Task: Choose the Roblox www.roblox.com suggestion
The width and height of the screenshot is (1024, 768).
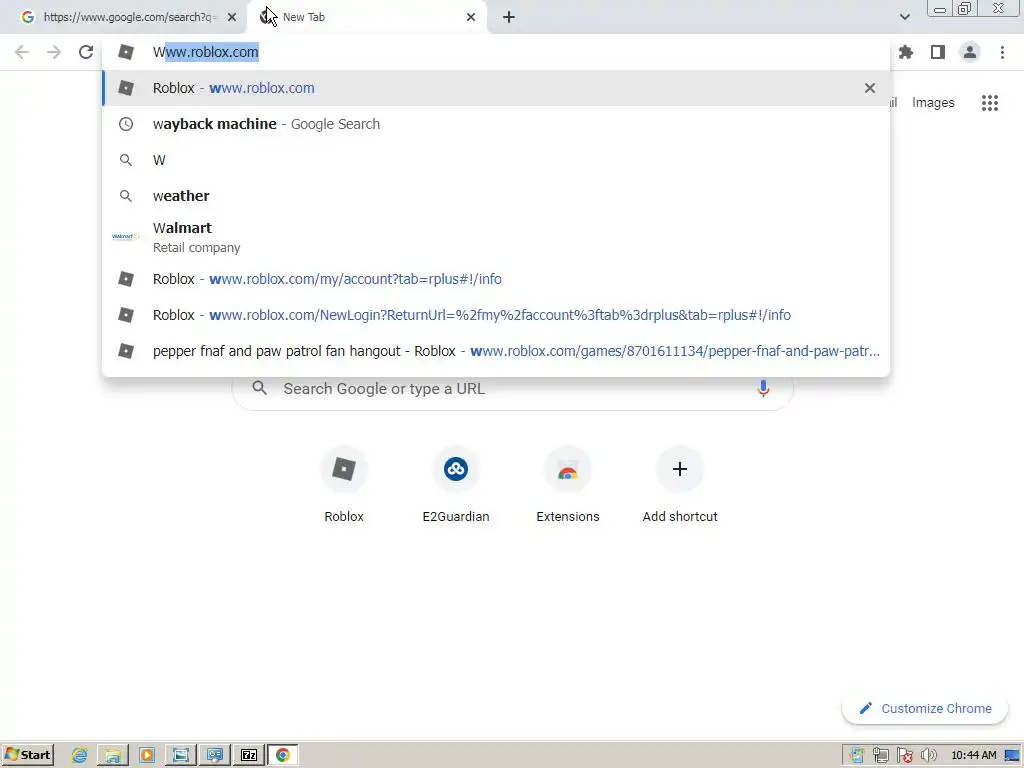Action: 496,88
